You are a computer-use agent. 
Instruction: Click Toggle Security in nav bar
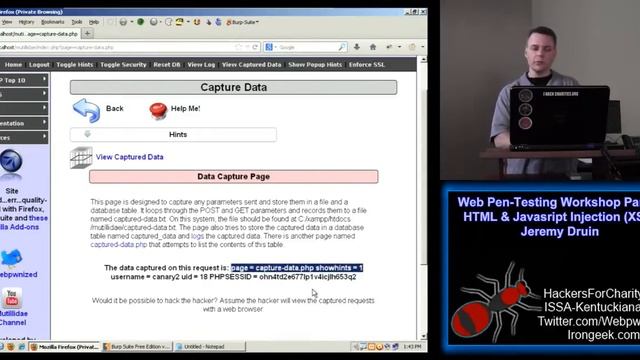(123, 64)
